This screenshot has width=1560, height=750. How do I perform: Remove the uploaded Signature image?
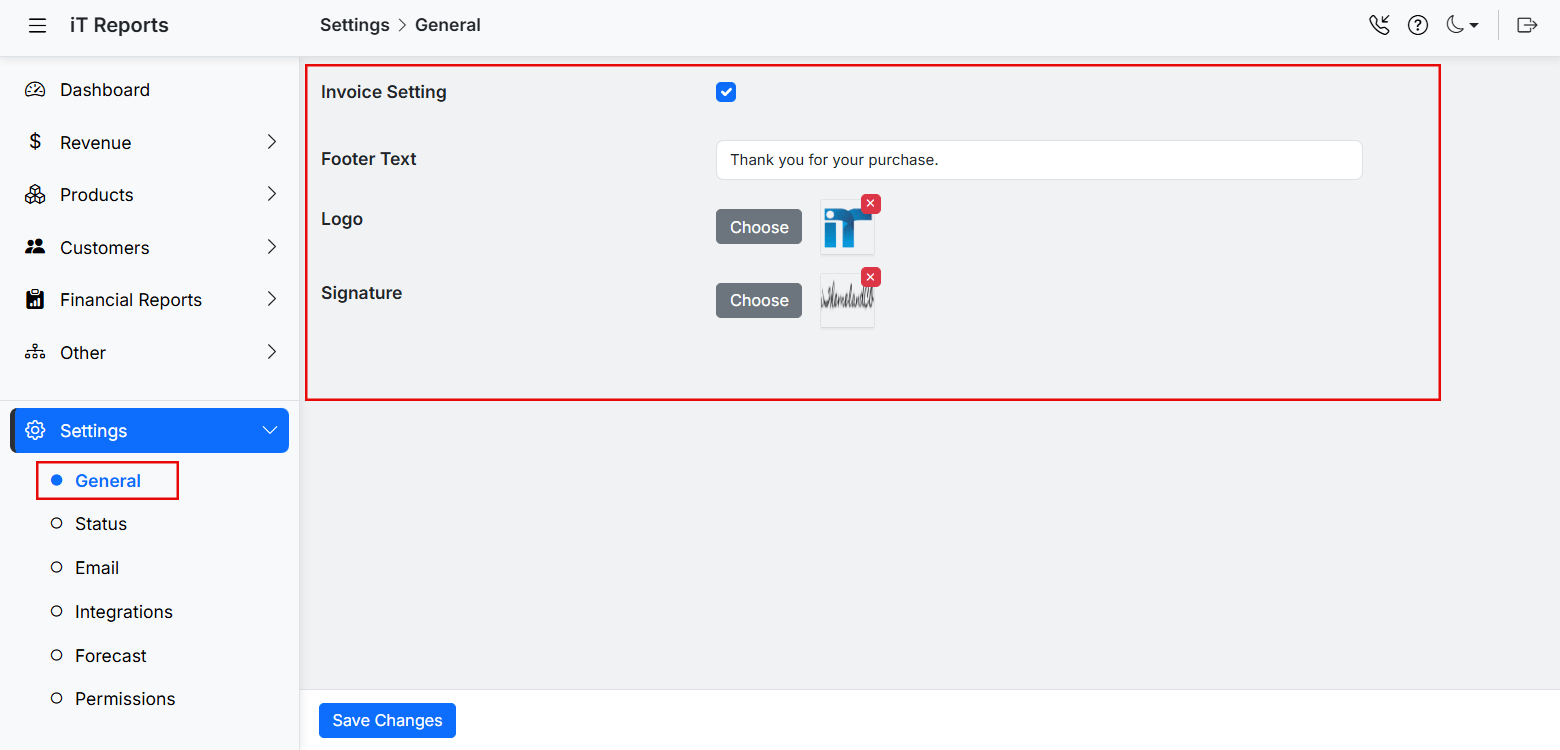point(871,277)
